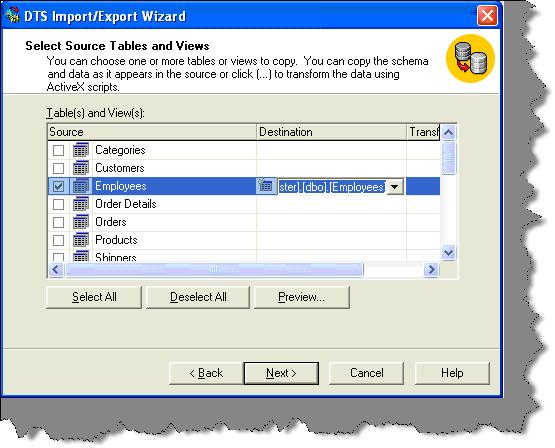Click the Transform column header
555x448 pixels.
click(423, 132)
